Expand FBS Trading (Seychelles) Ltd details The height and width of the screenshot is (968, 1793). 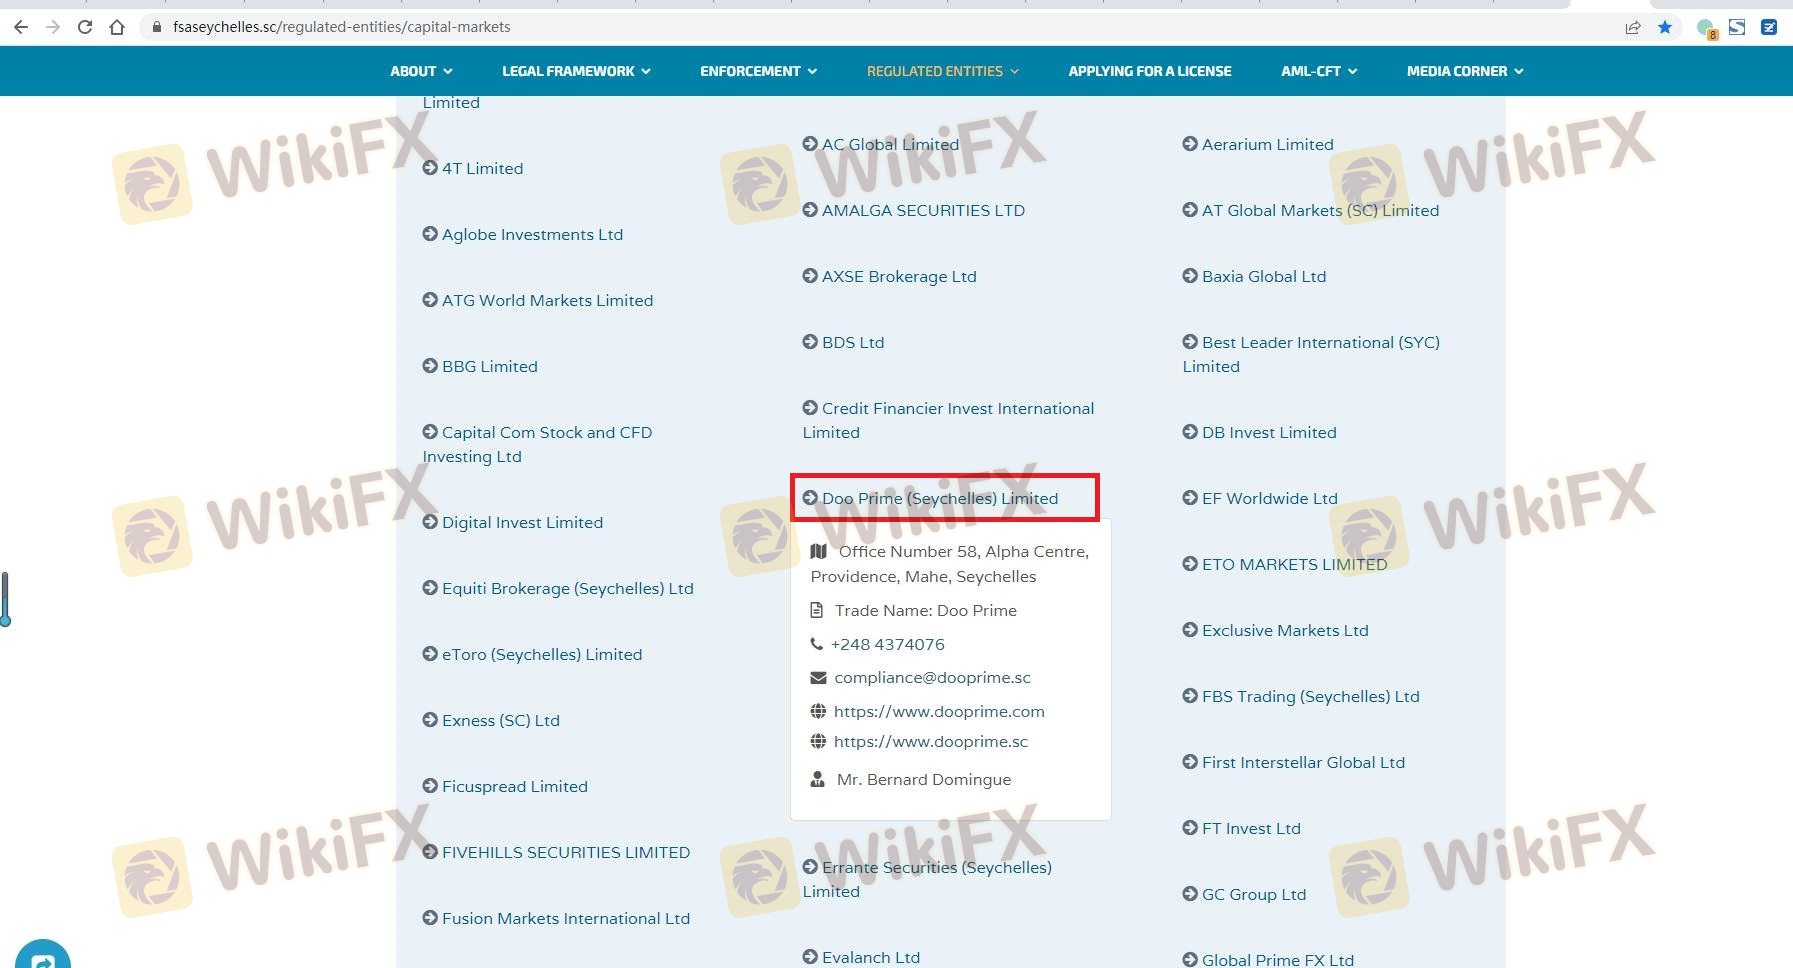(x=1310, y=696)
